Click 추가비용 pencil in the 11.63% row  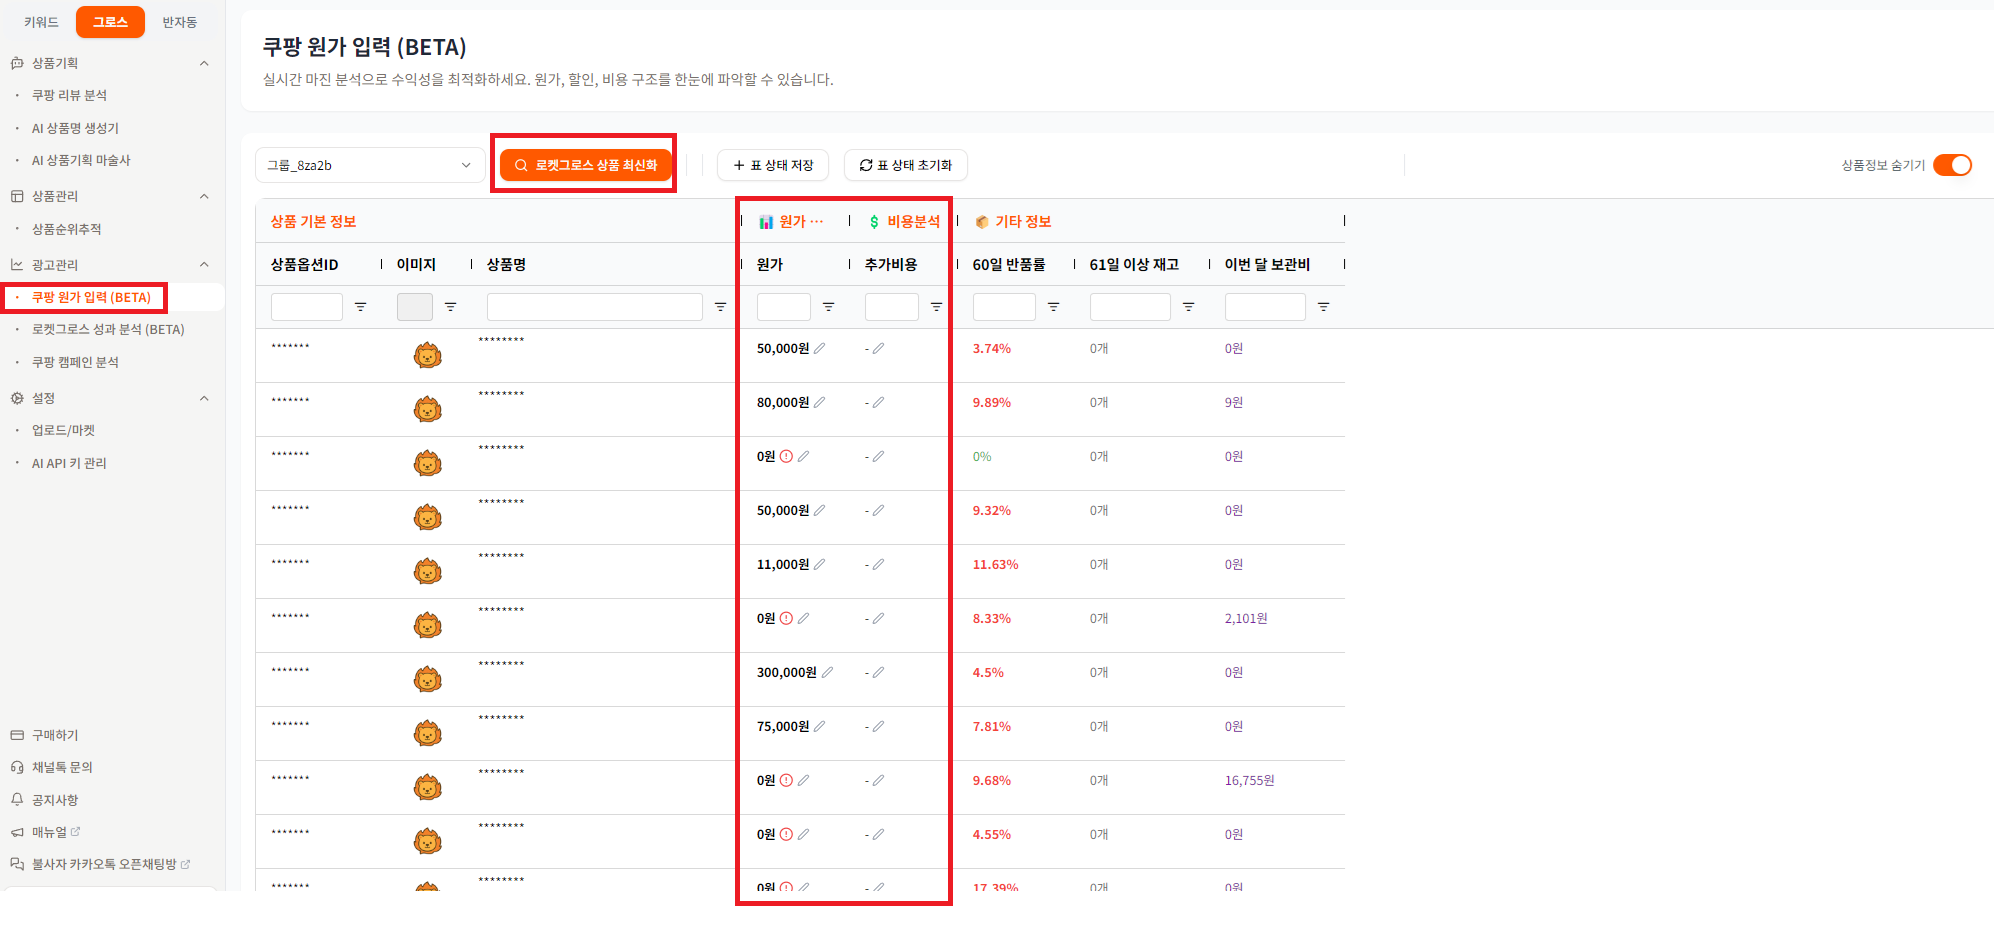point(878,564)
